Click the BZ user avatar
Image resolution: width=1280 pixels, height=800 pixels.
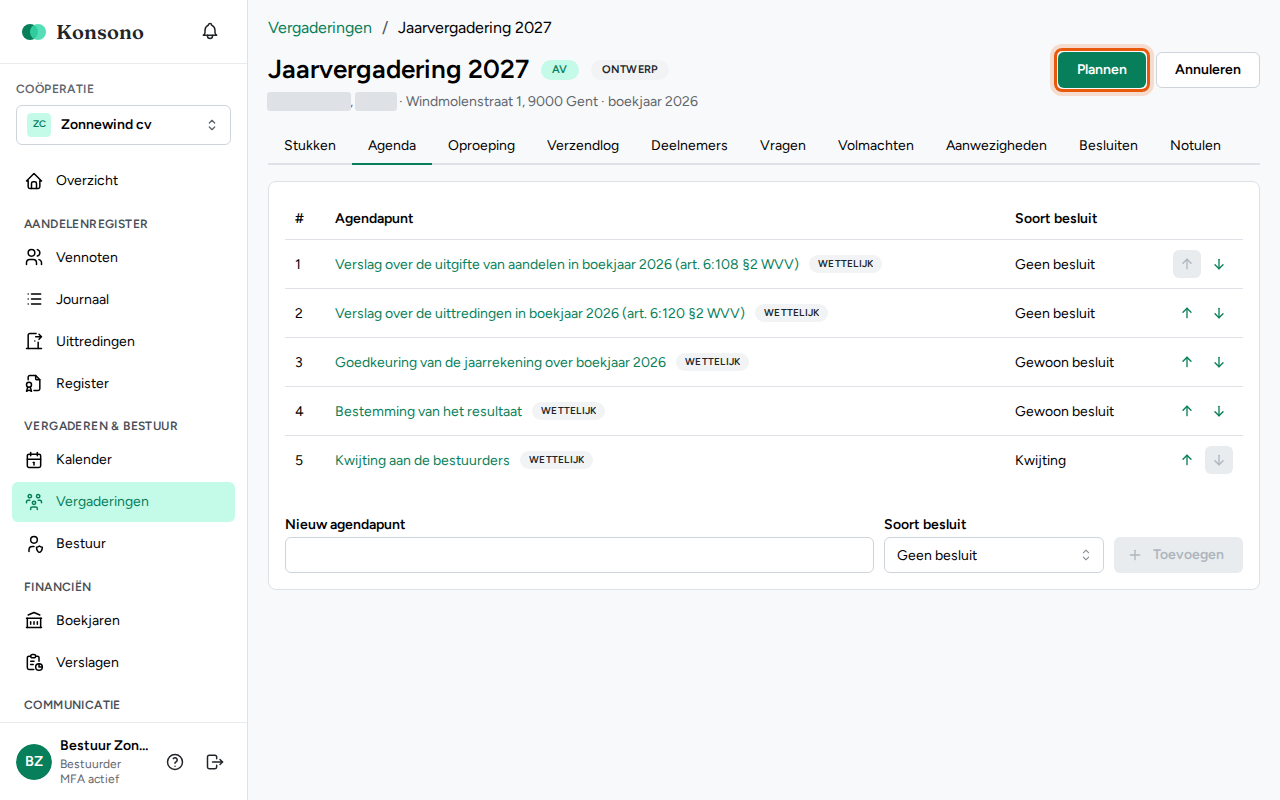point(34,762)
